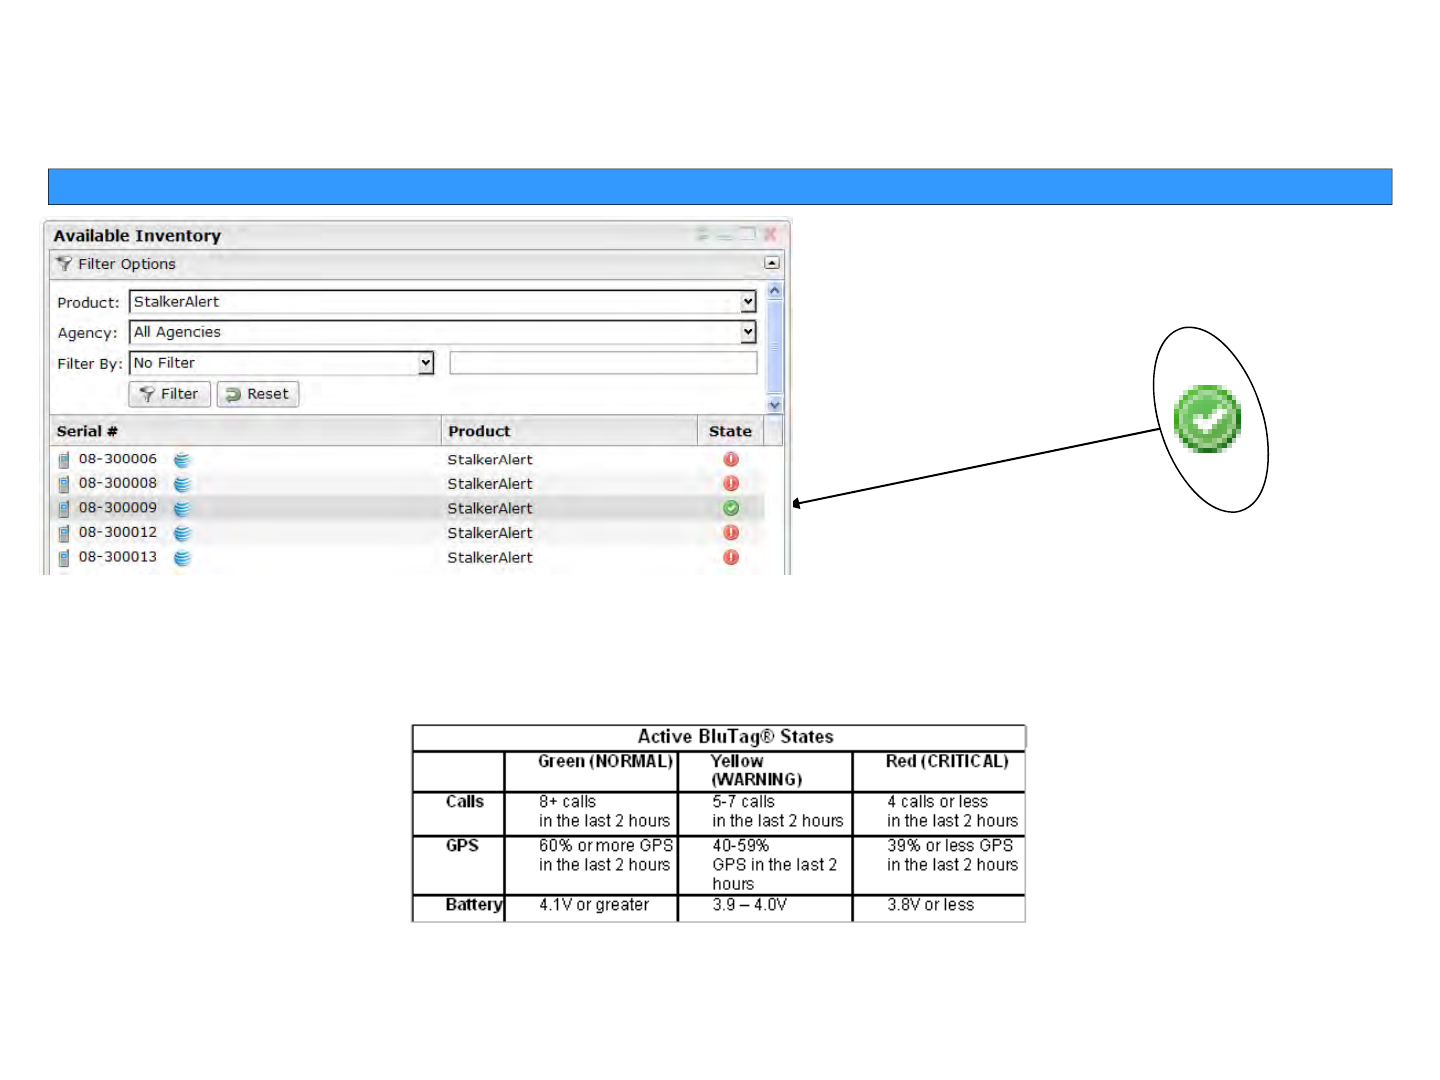Viewport: 1440px width, 1080px height.
Task: Click the red critical state icon for 08-300012
Action: coord(731,532)
